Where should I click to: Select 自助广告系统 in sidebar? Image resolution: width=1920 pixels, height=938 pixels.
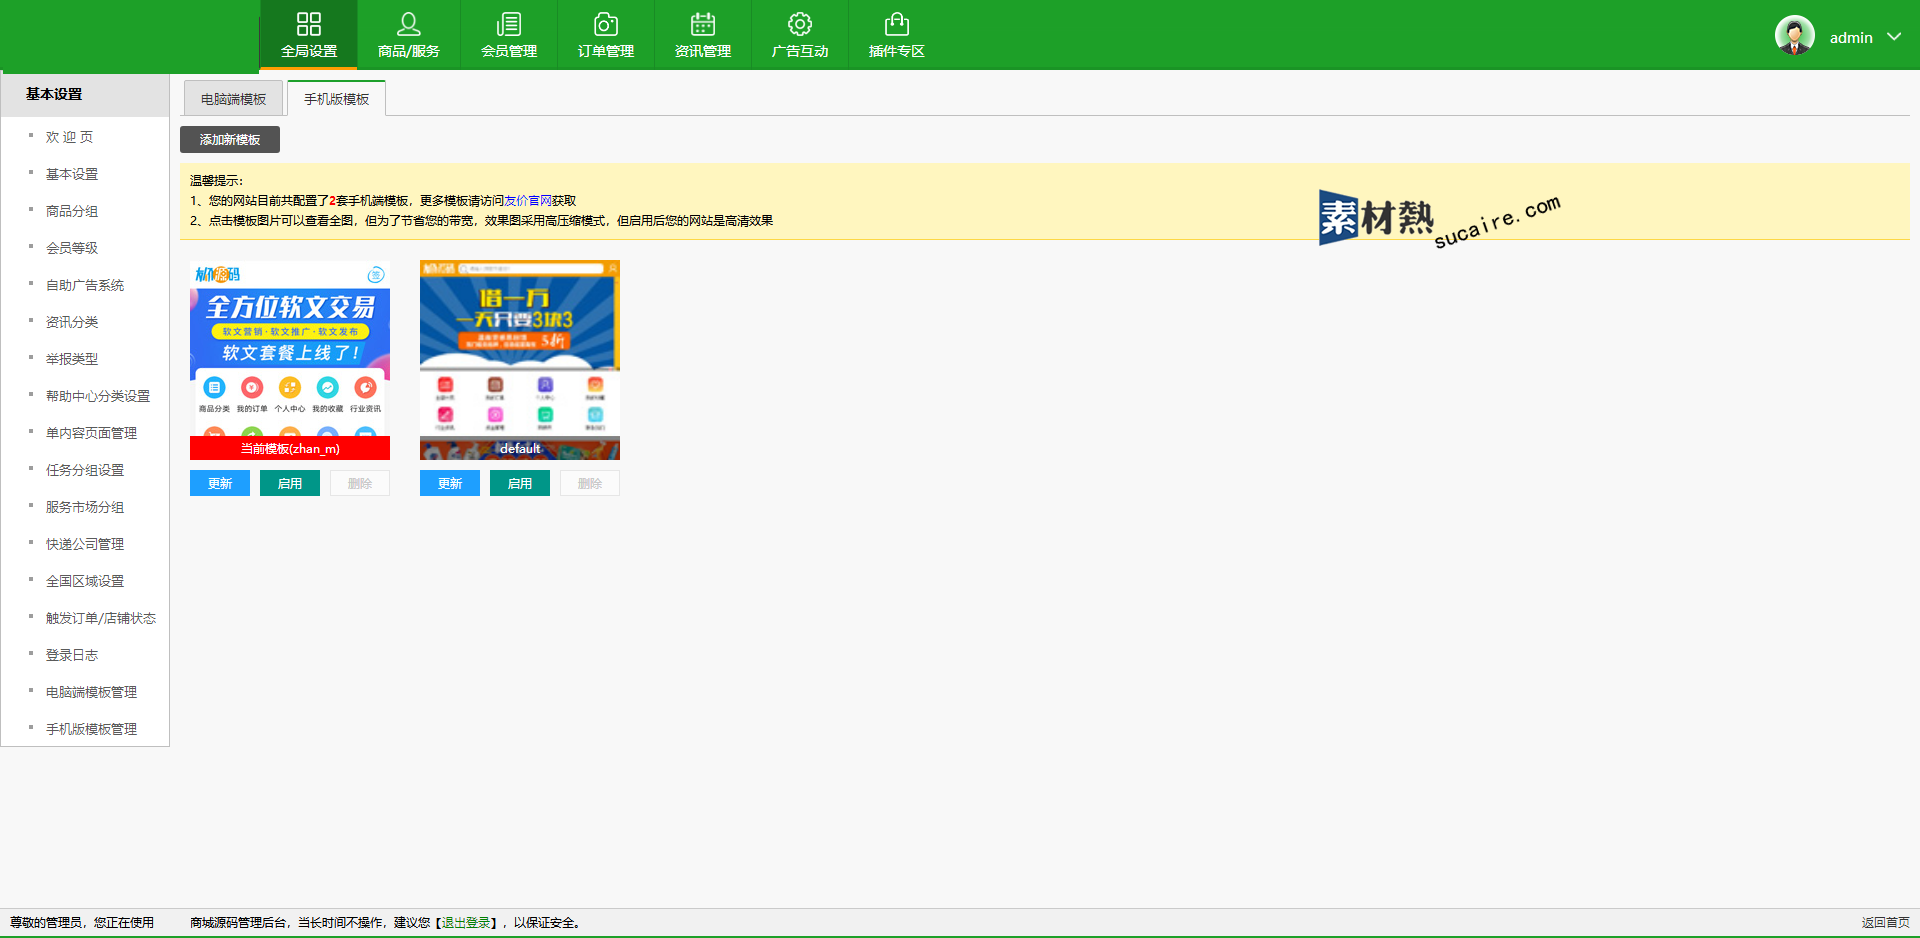[85, 285]
